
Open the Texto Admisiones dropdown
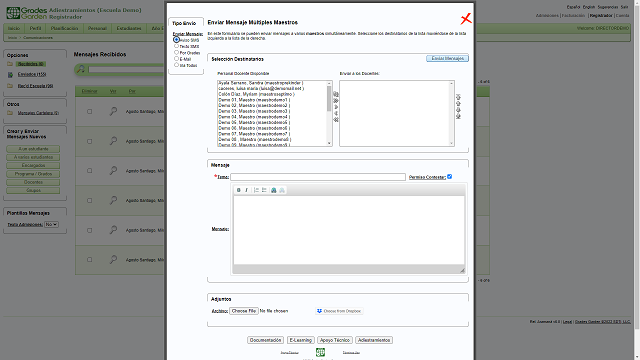(51, 224)
